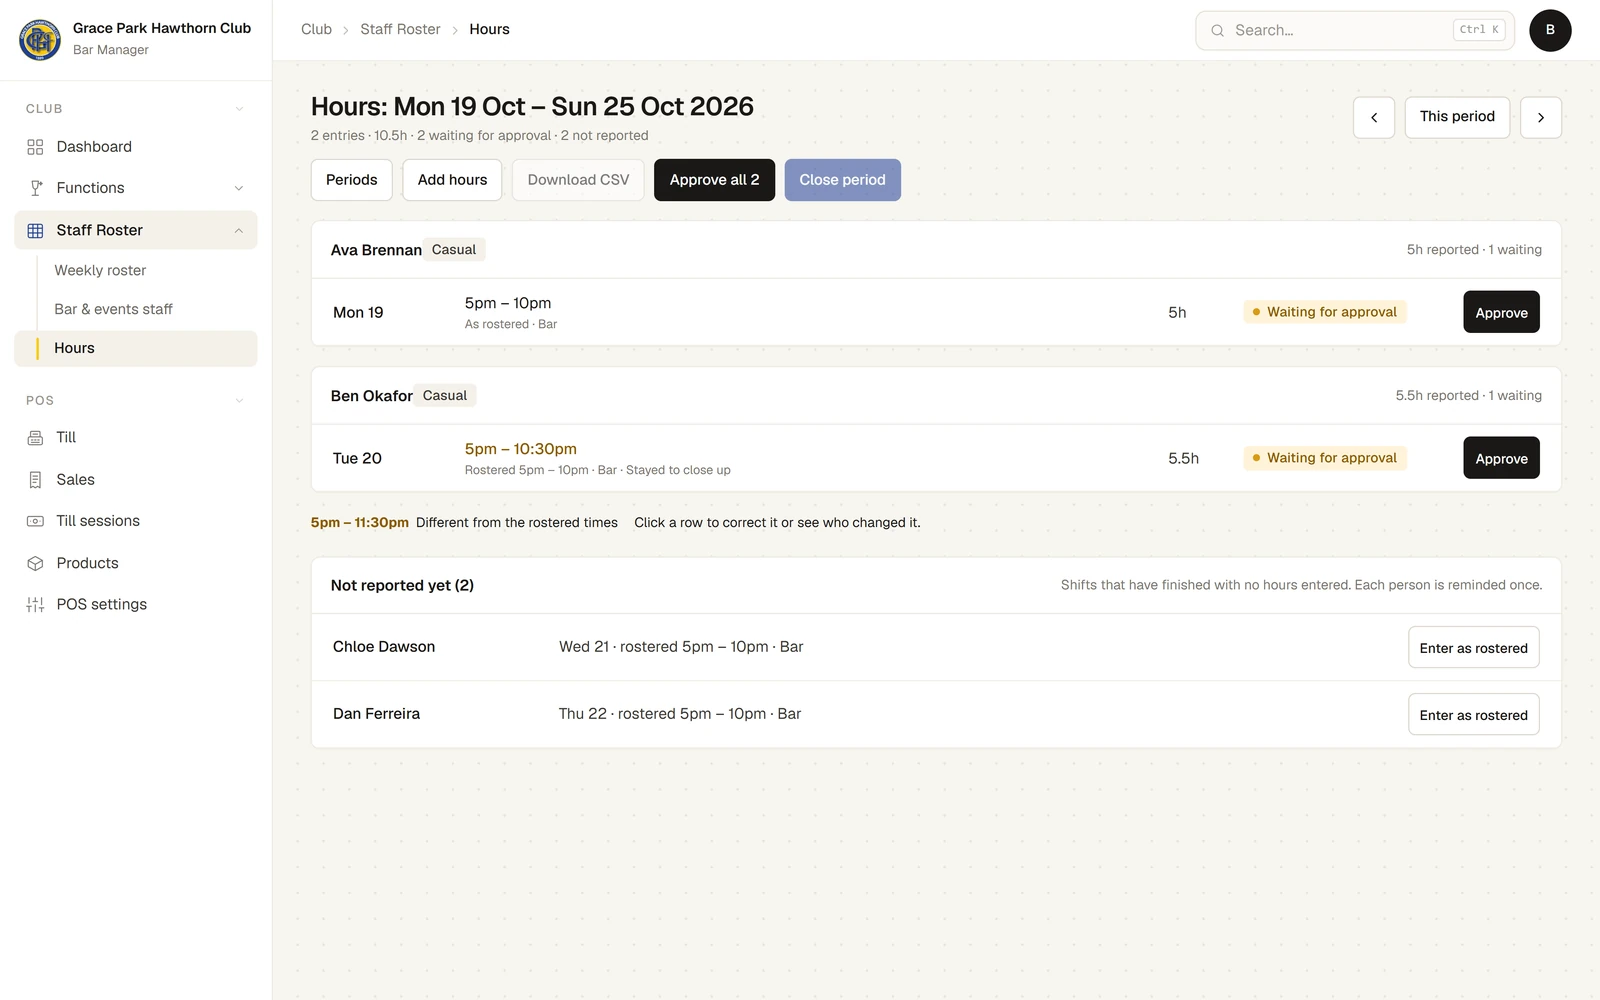Image resolution: width=1600 pixels, height=1000 pixels.
Task: Click the '5.5h reported · 1 waiting' summary
Action: [x=1468, y=396]
